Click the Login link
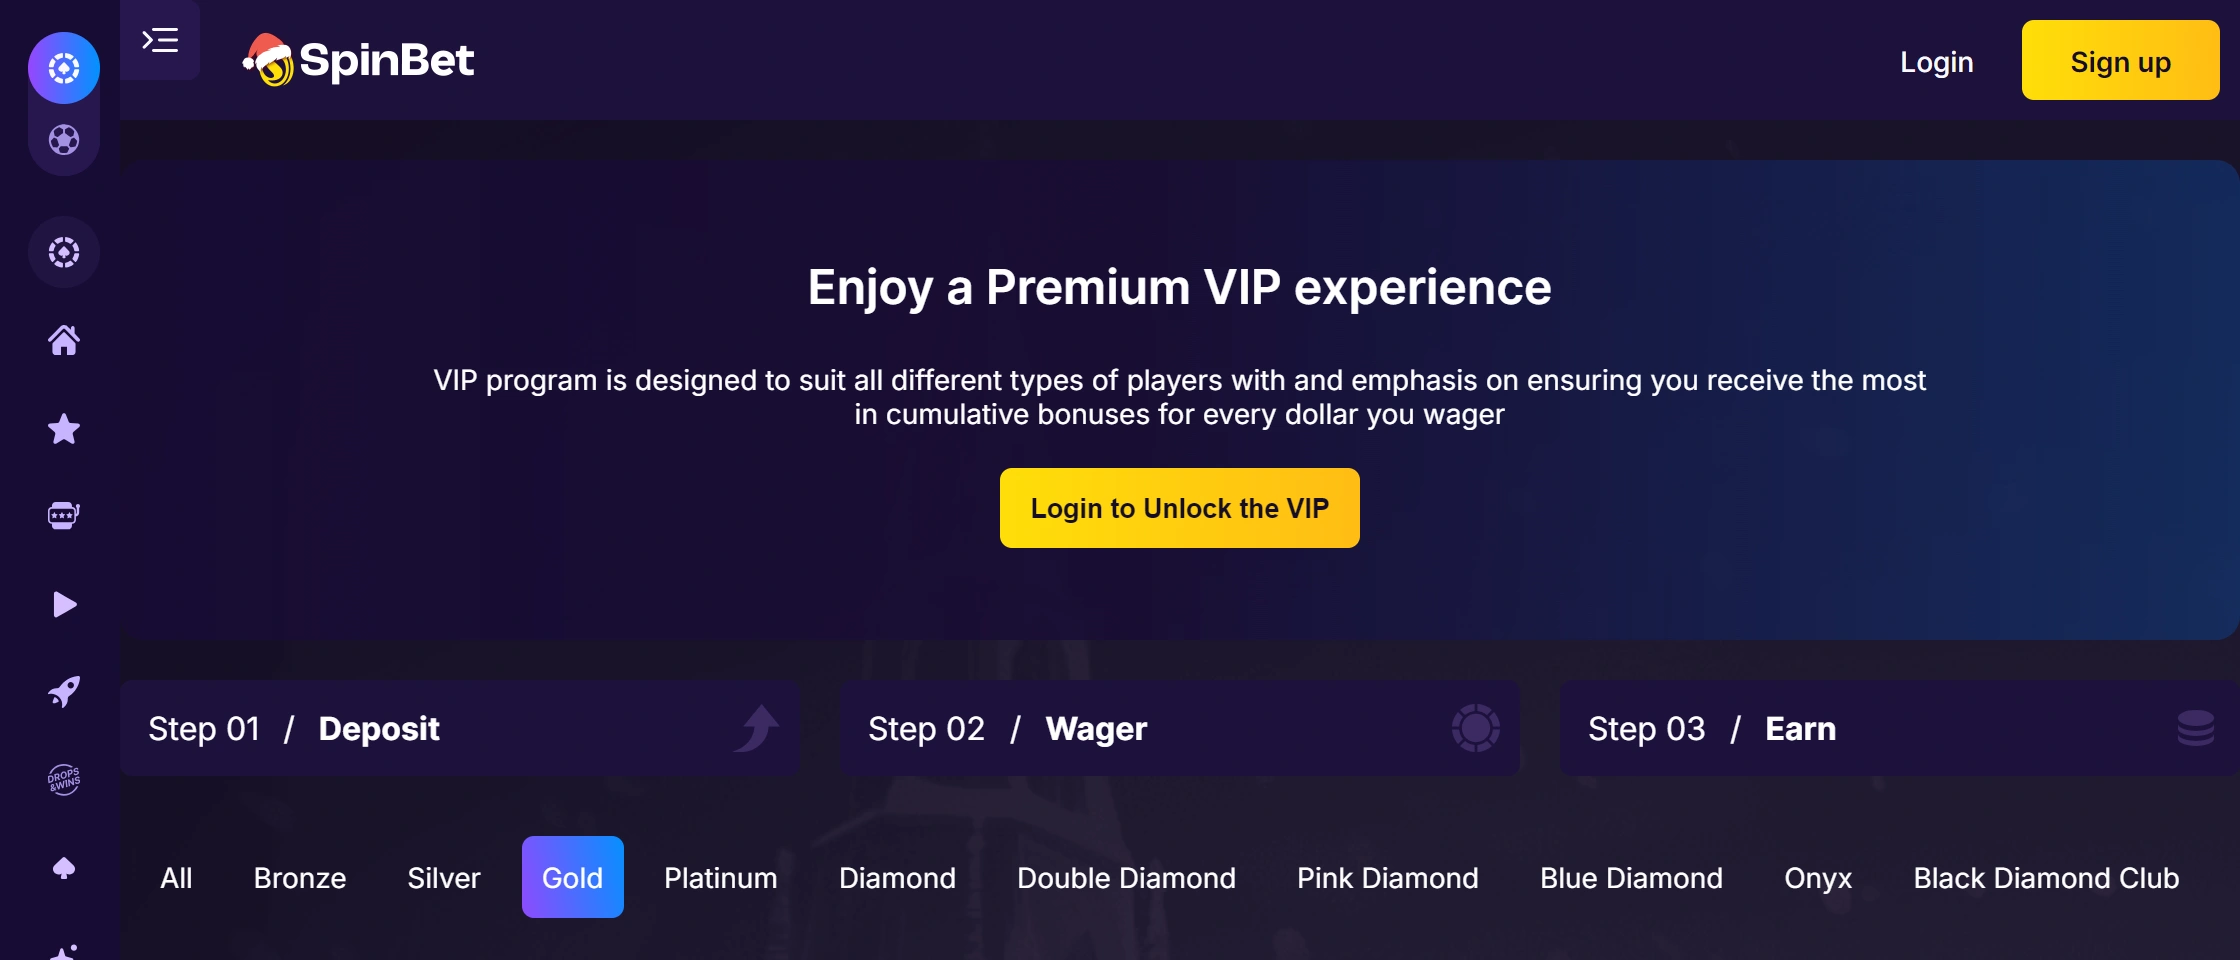 1936,62
